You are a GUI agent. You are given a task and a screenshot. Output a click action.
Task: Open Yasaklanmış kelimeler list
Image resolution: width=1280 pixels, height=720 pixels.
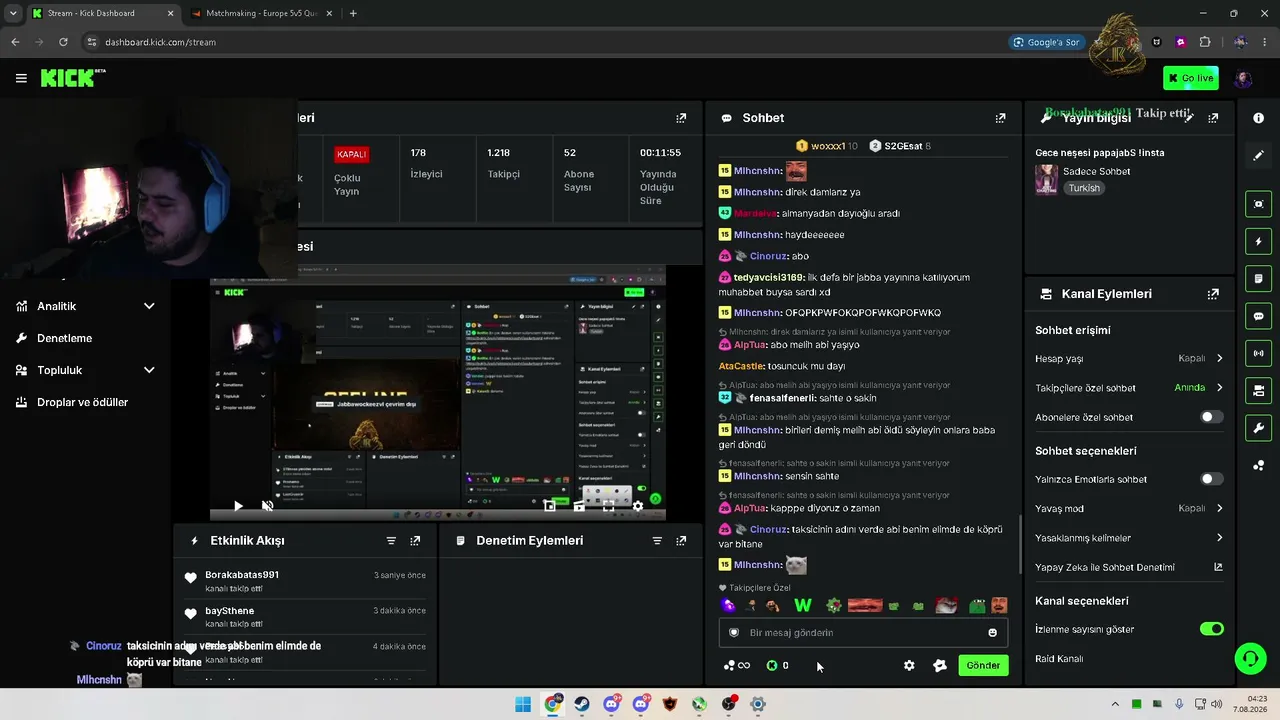click(x=1129, y=538)
